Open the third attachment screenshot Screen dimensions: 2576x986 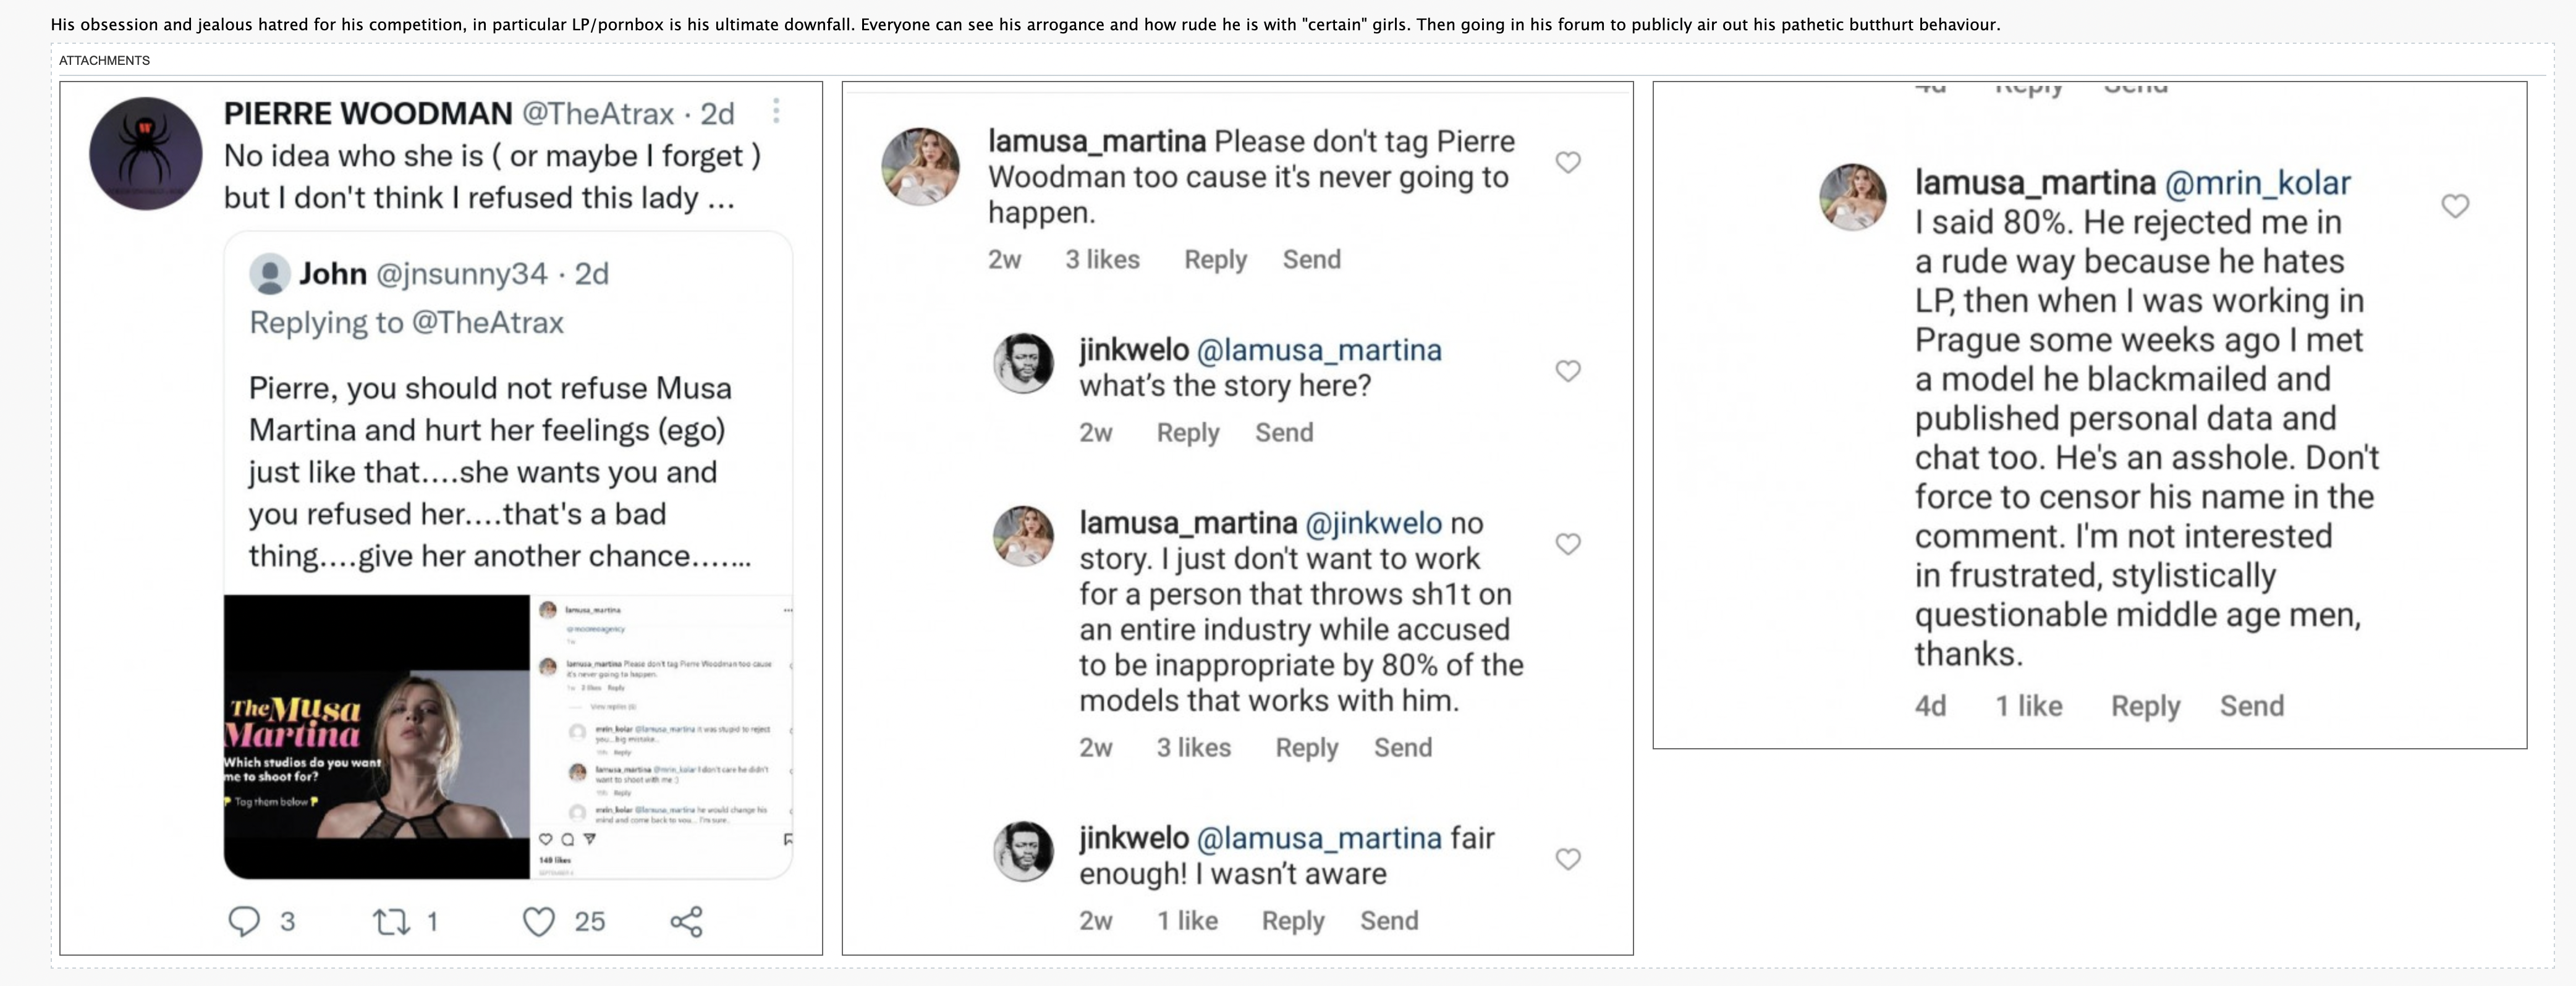coord(2089,414)
